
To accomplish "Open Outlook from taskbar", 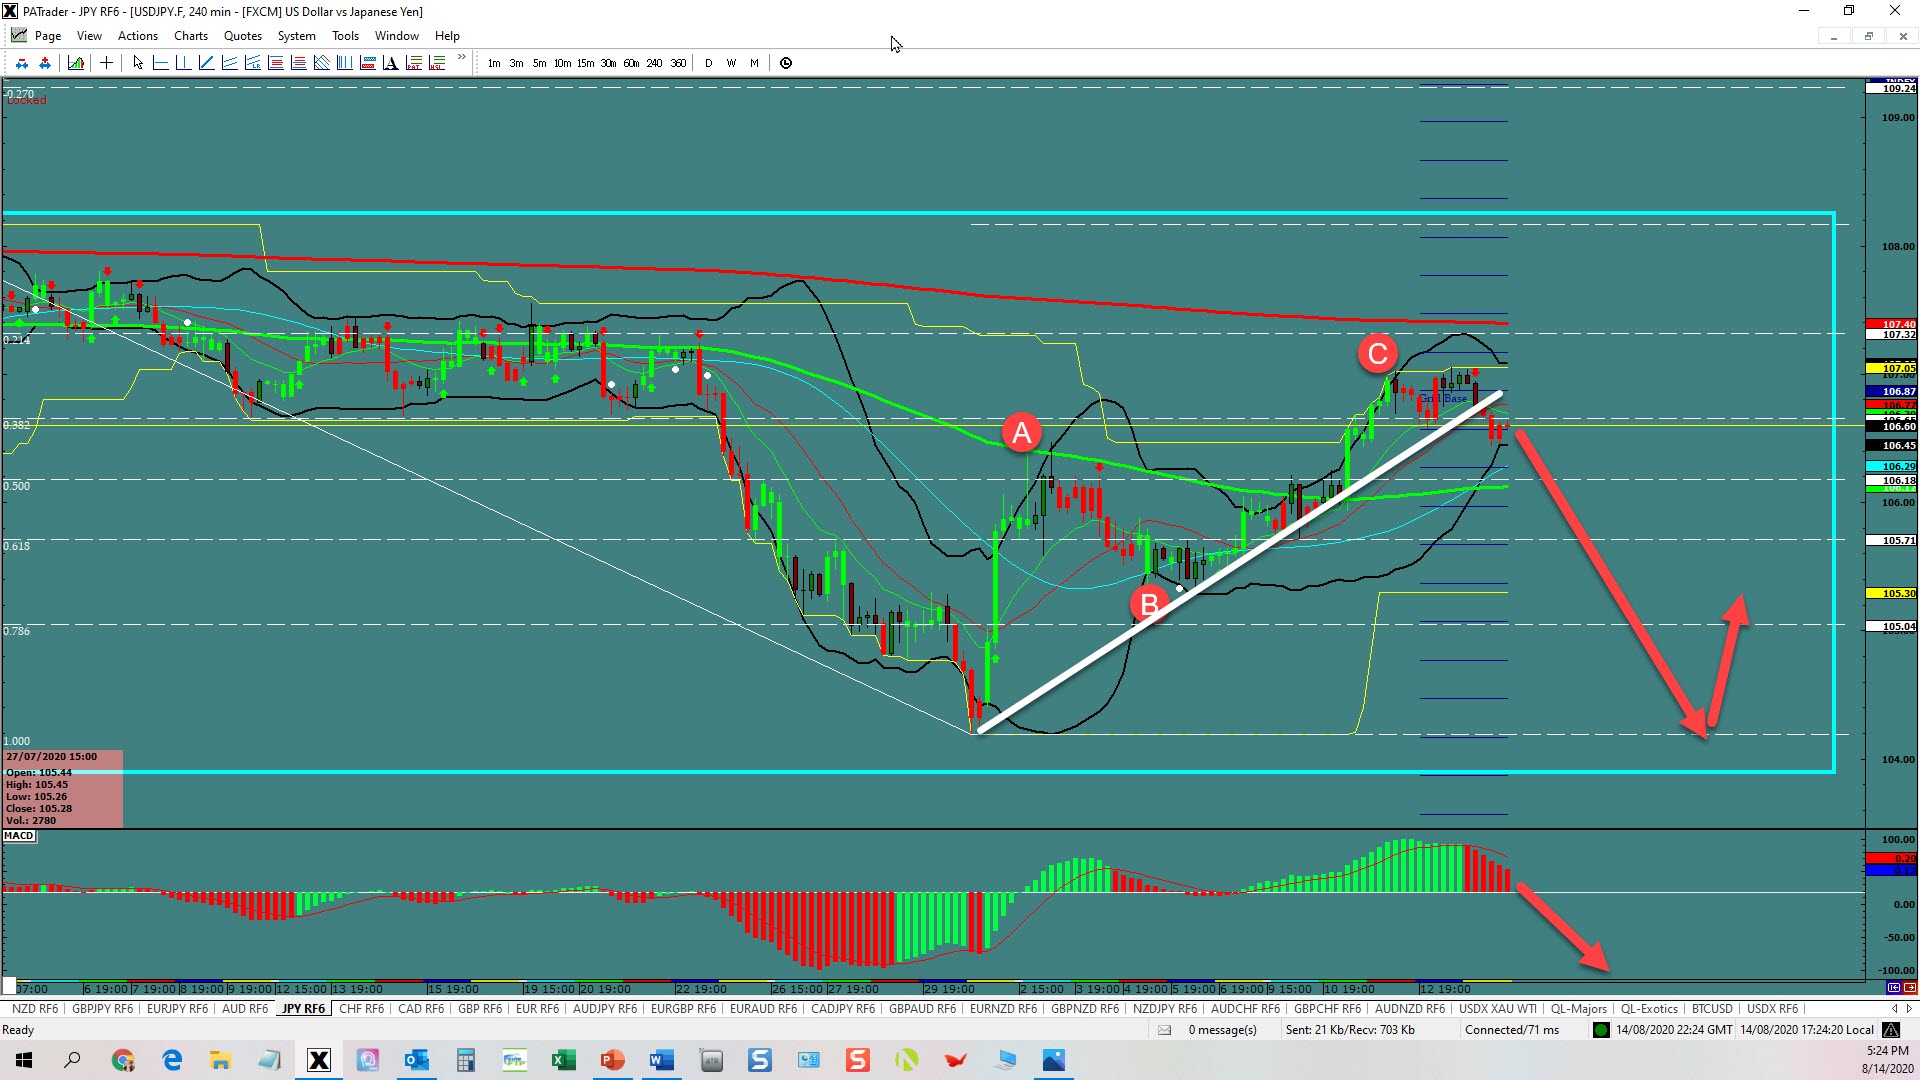I will tap(417, 1060).
